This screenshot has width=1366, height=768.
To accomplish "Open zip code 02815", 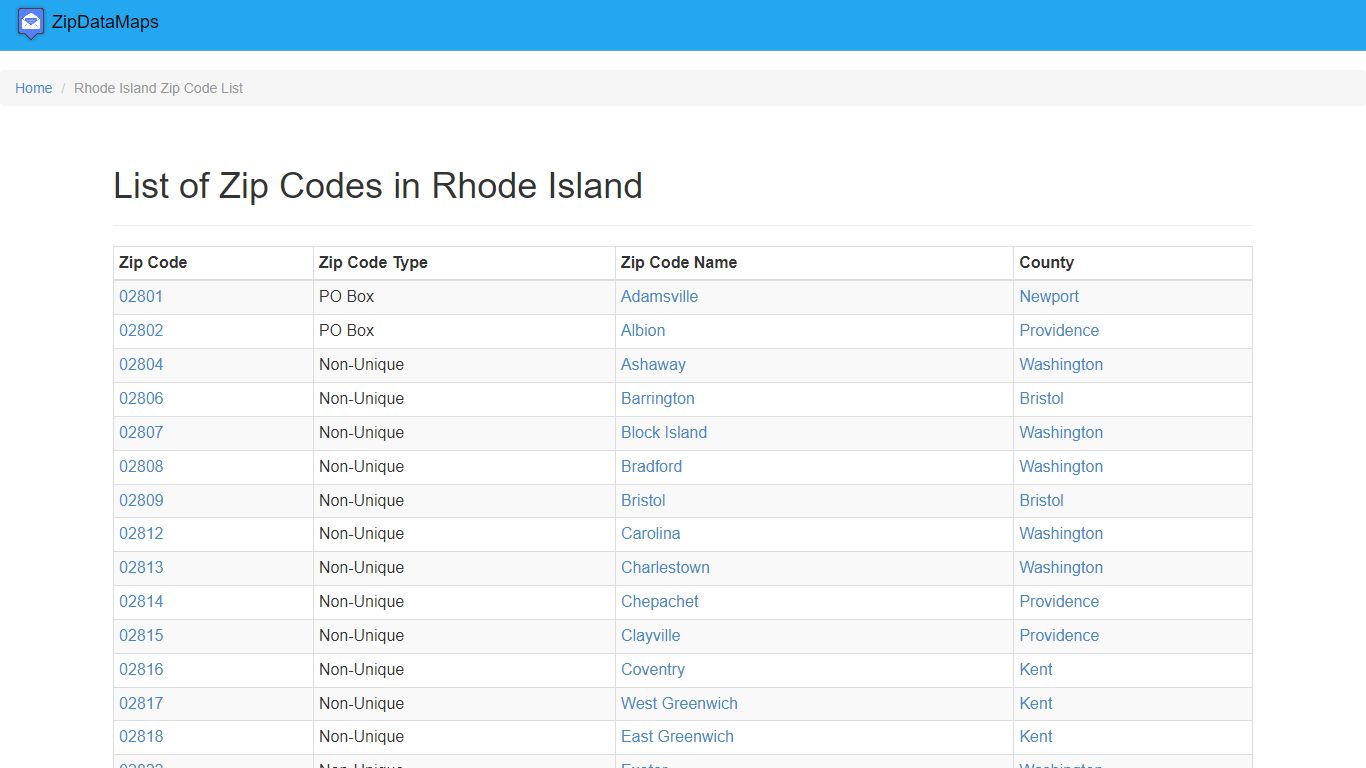I will (141, 636).
